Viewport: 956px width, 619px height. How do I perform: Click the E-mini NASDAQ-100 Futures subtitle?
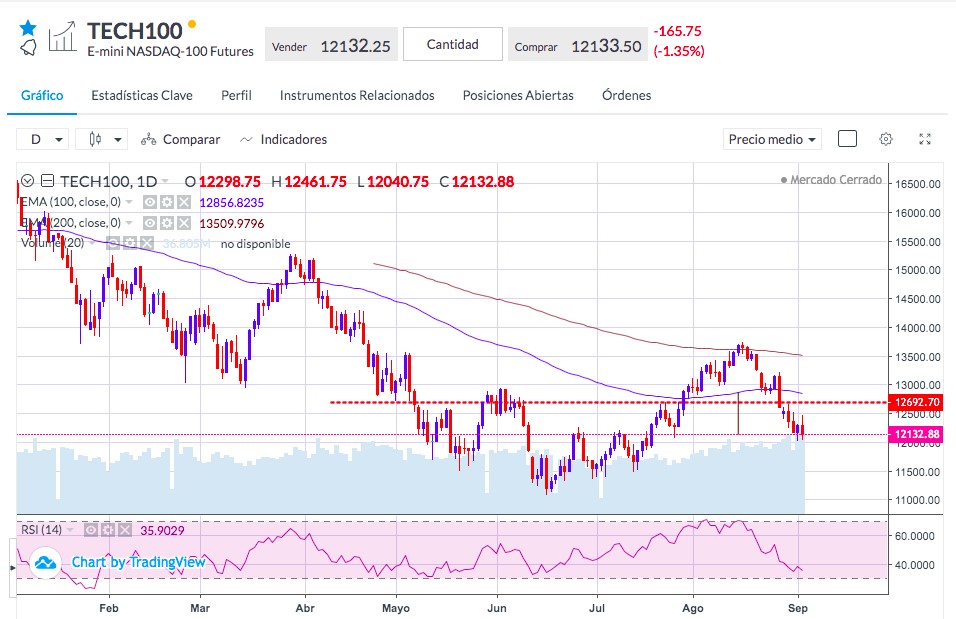171,52
